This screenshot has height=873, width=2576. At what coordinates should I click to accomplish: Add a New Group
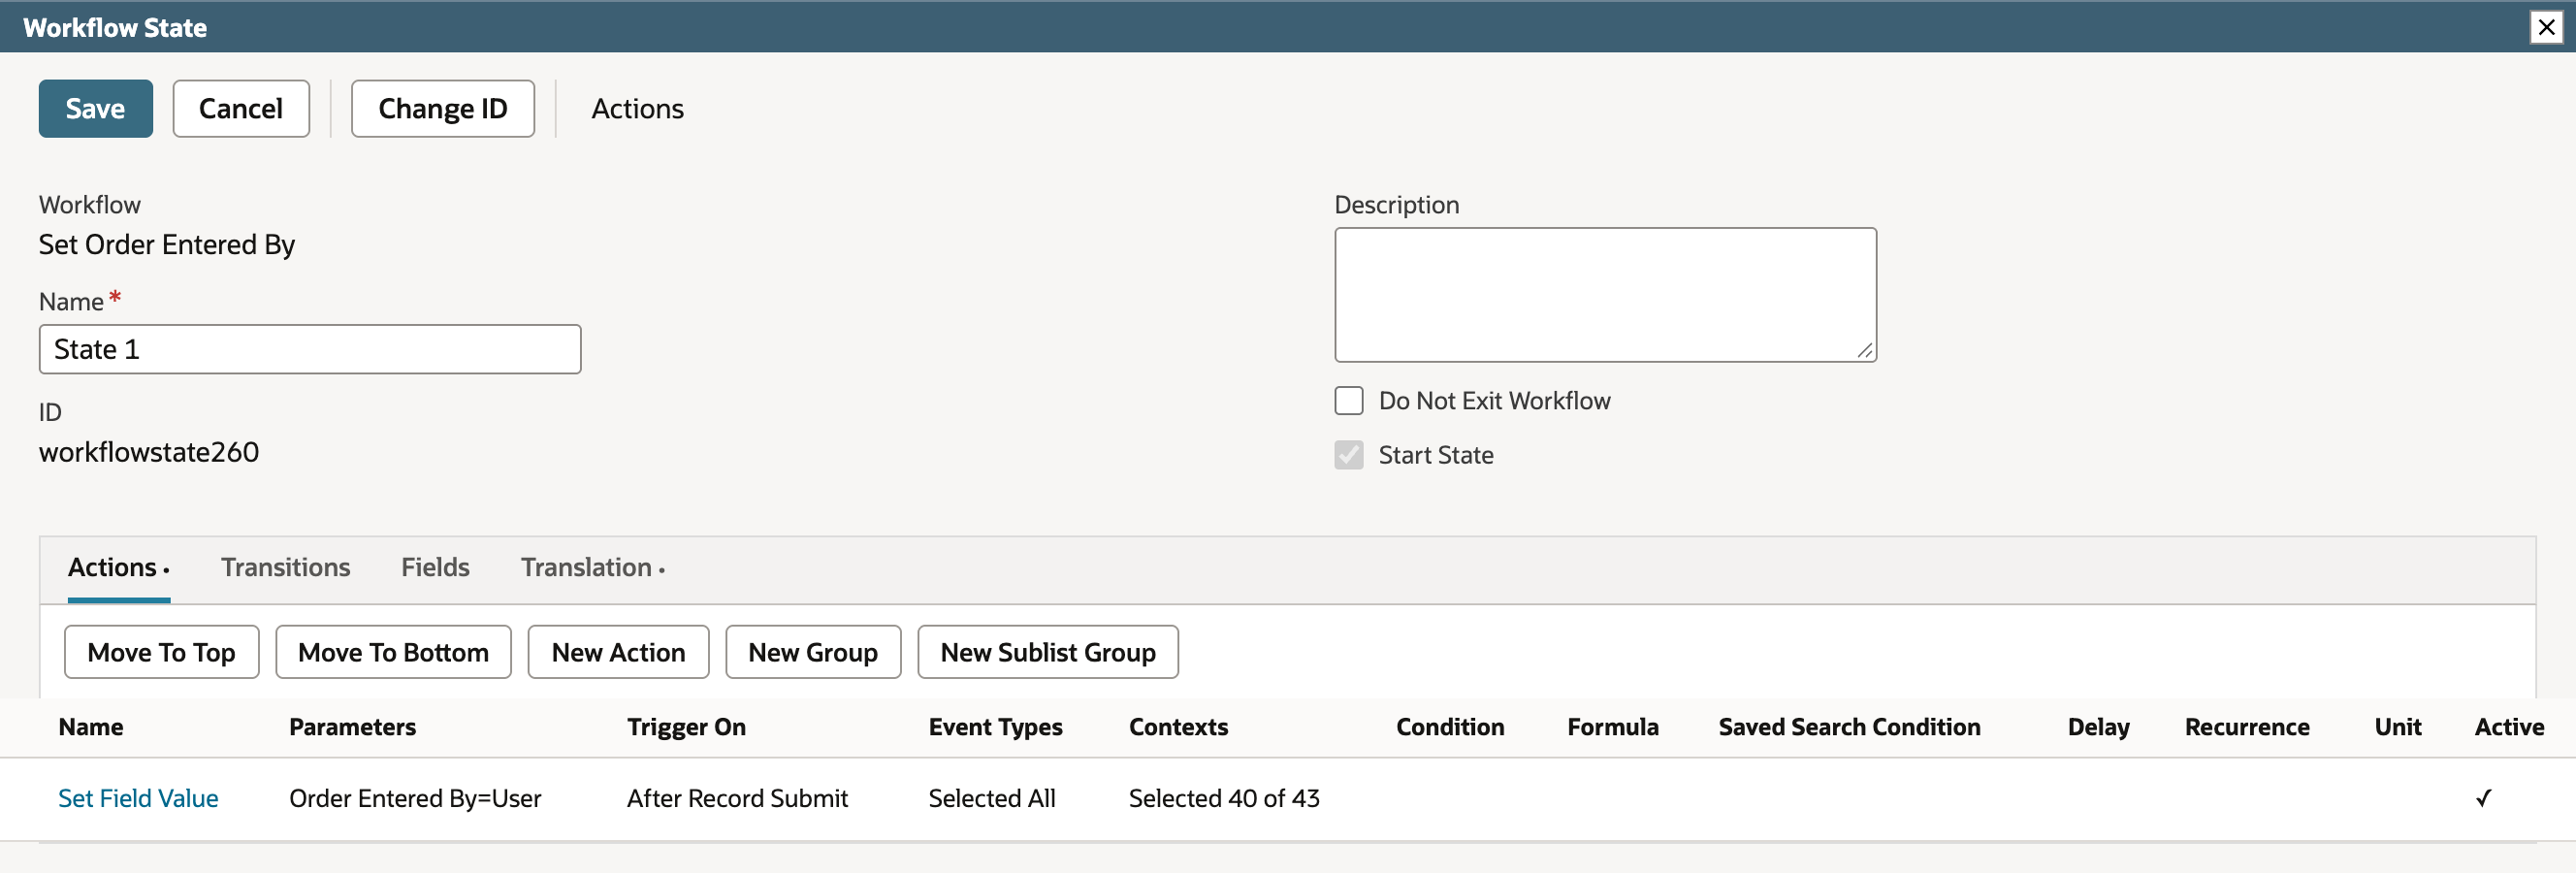(x=812, y=652)
